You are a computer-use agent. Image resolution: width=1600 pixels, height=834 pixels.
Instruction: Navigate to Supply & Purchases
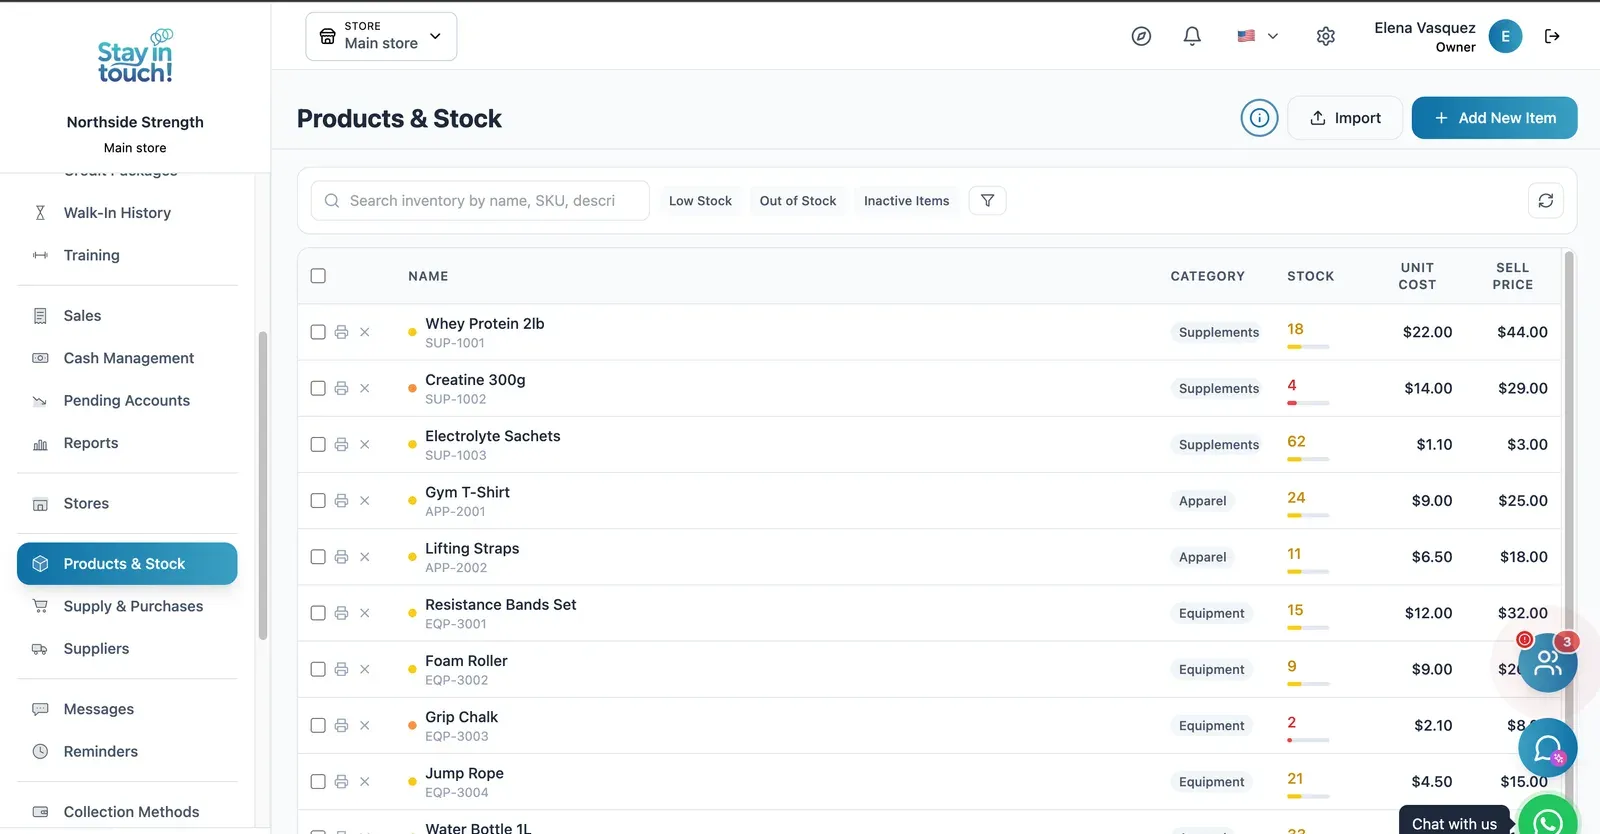127,606
